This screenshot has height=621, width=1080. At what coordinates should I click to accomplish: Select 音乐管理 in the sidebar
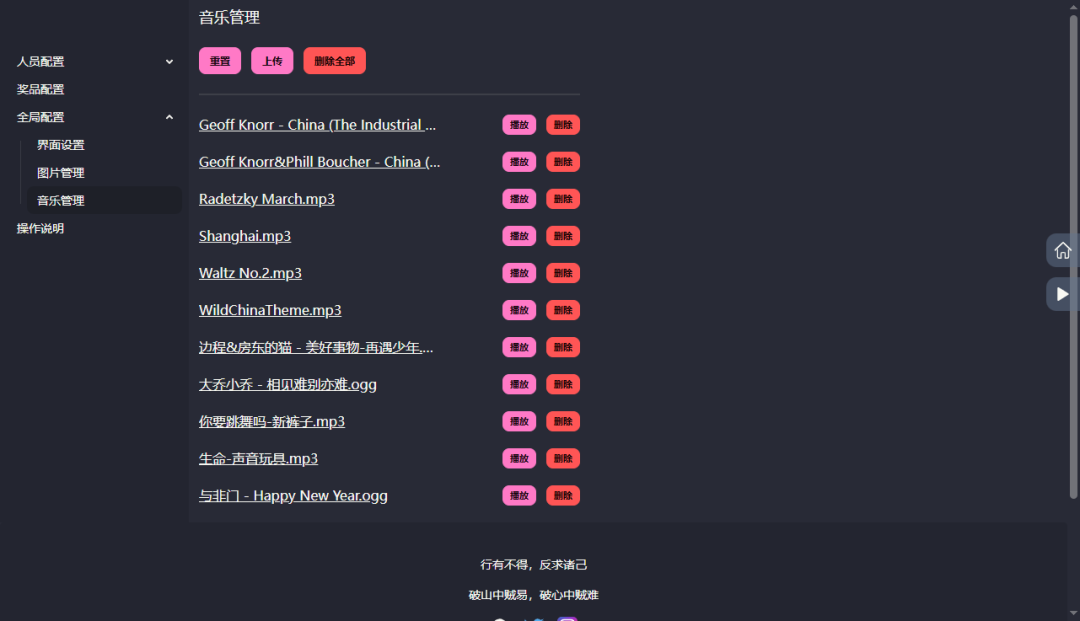(61, 200)
